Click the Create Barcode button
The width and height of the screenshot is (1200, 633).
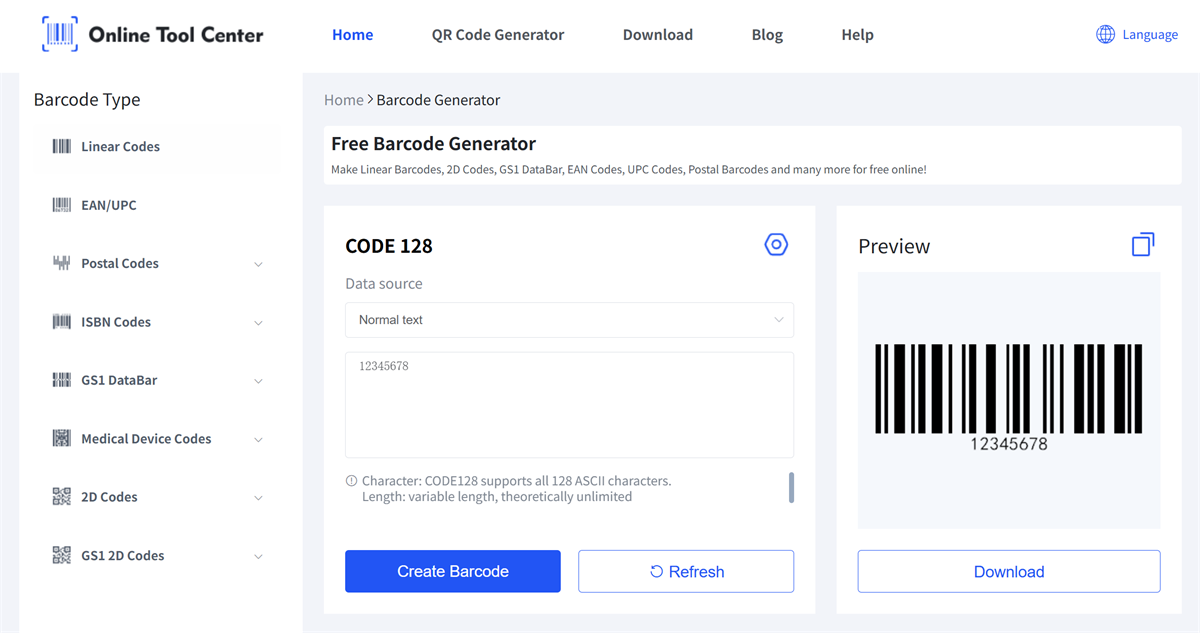click(453, 572)
